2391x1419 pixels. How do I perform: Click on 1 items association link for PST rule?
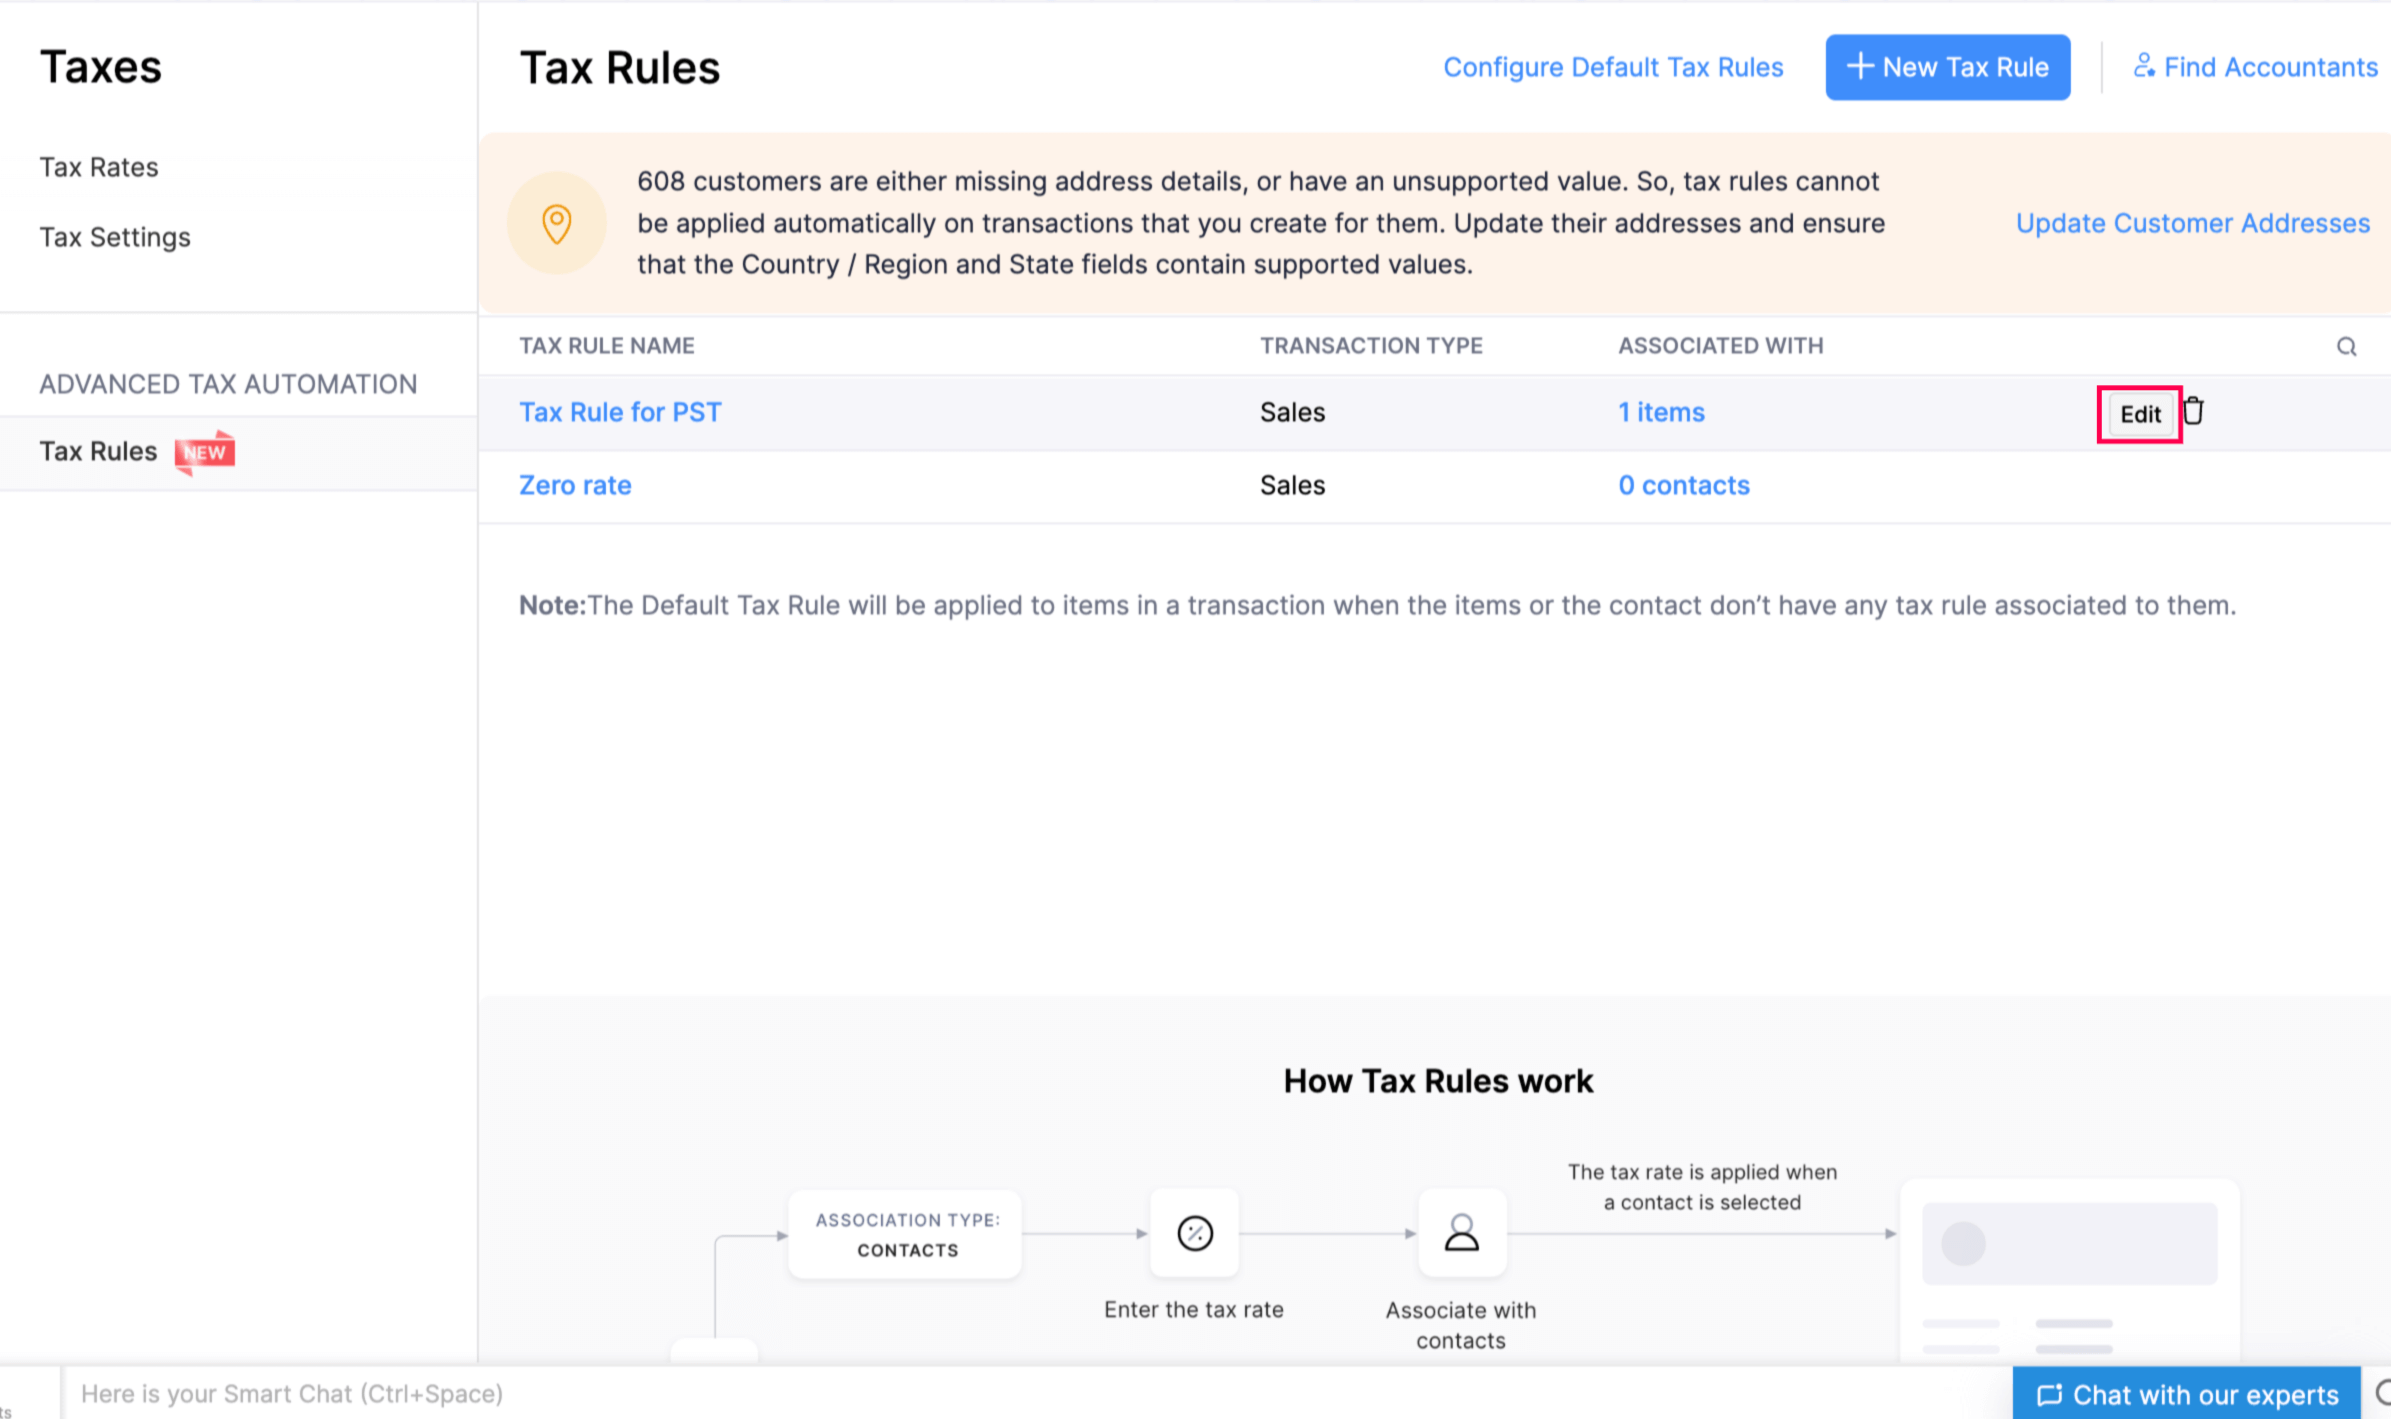click(x=1660, y=410)
